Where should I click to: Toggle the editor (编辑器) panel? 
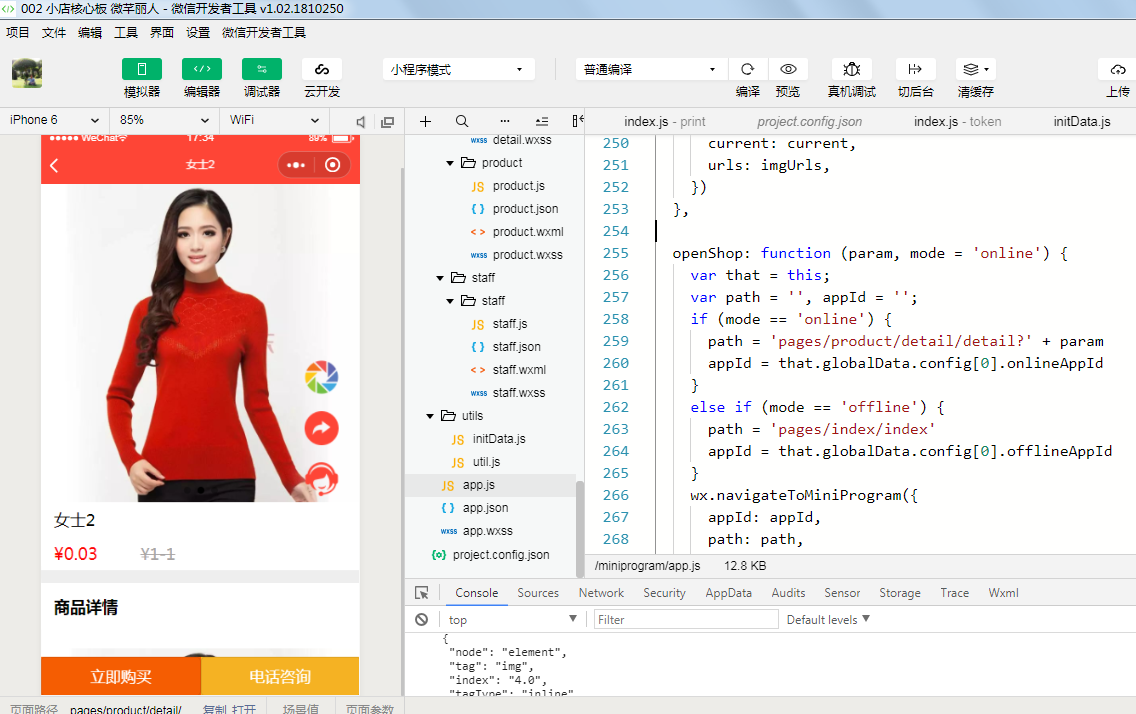coord(201,69)
